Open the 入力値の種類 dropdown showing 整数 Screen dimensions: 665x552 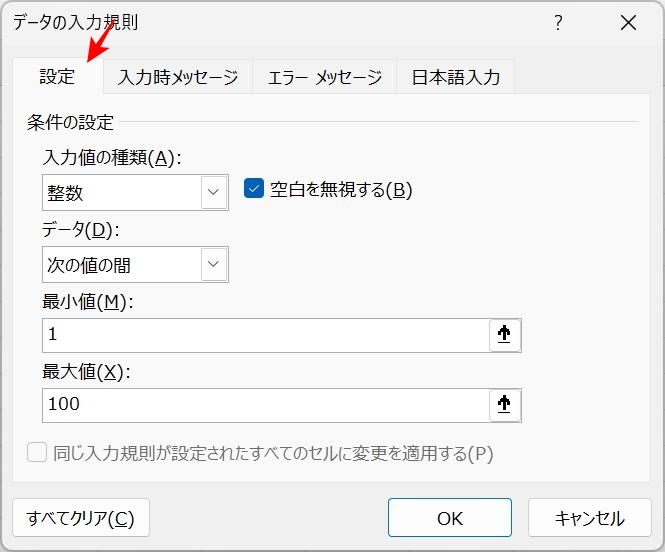[x=135, y=192]
